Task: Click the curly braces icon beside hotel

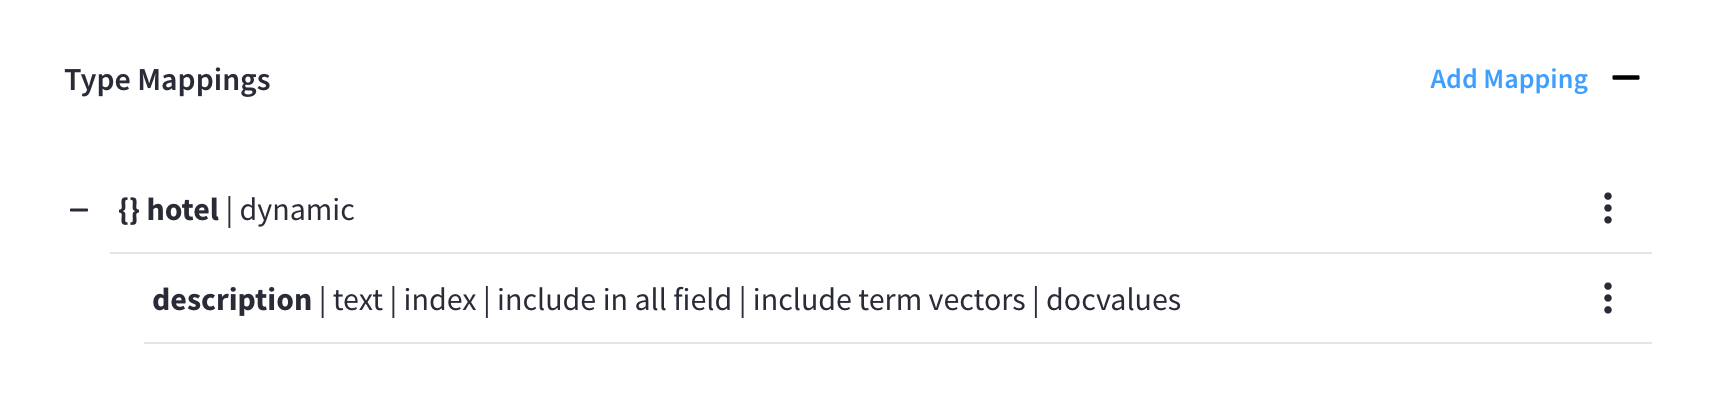Action: [129, 210]
